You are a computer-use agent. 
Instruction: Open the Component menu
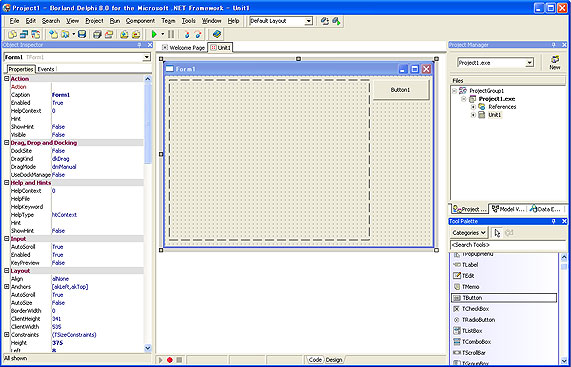point(140,21)
